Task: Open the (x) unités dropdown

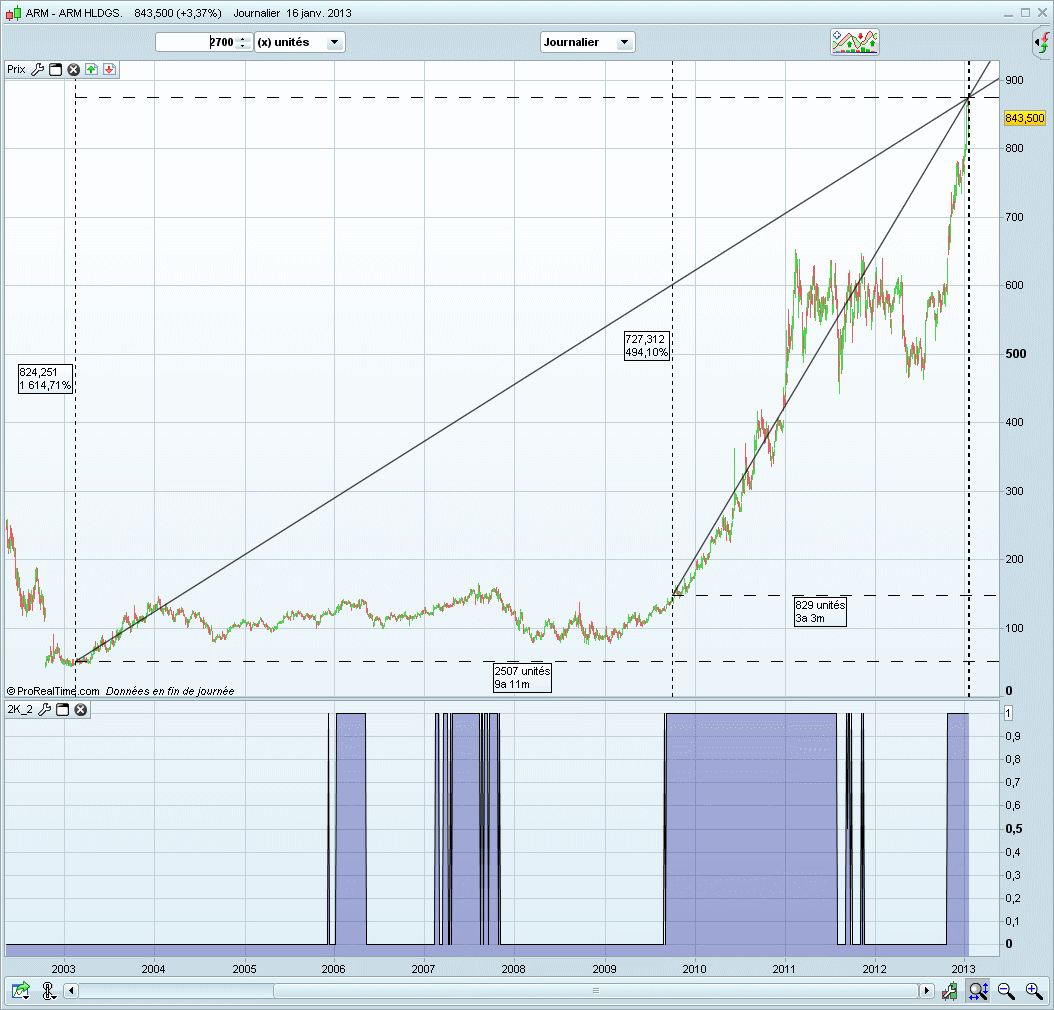Action: point(300,42)
